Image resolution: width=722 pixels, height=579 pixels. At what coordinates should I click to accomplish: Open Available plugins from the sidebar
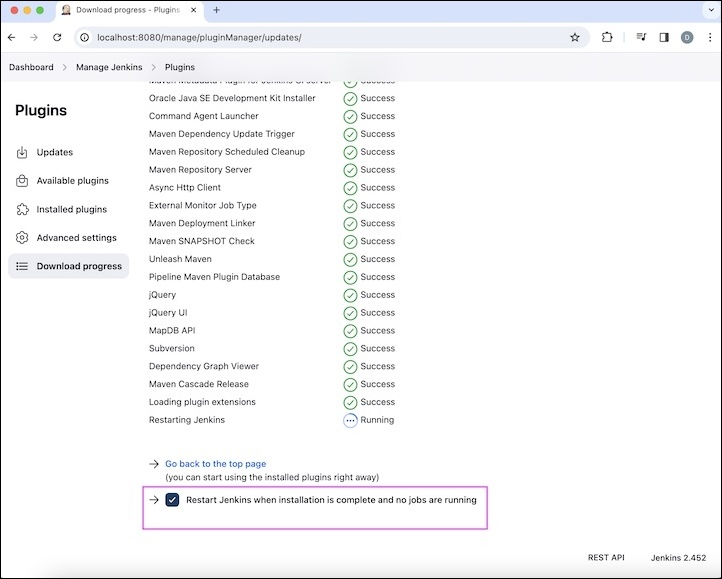(x=72, y=181)
